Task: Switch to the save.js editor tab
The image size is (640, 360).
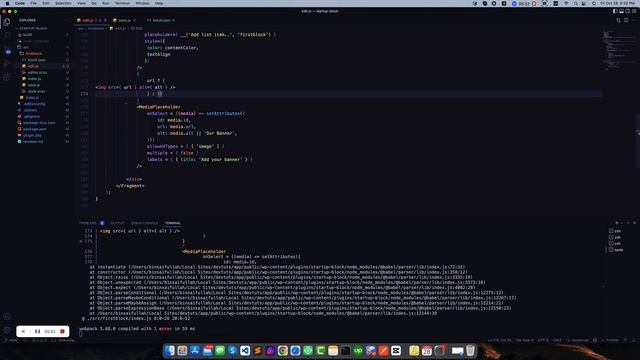Action: (x=124, y=20)
